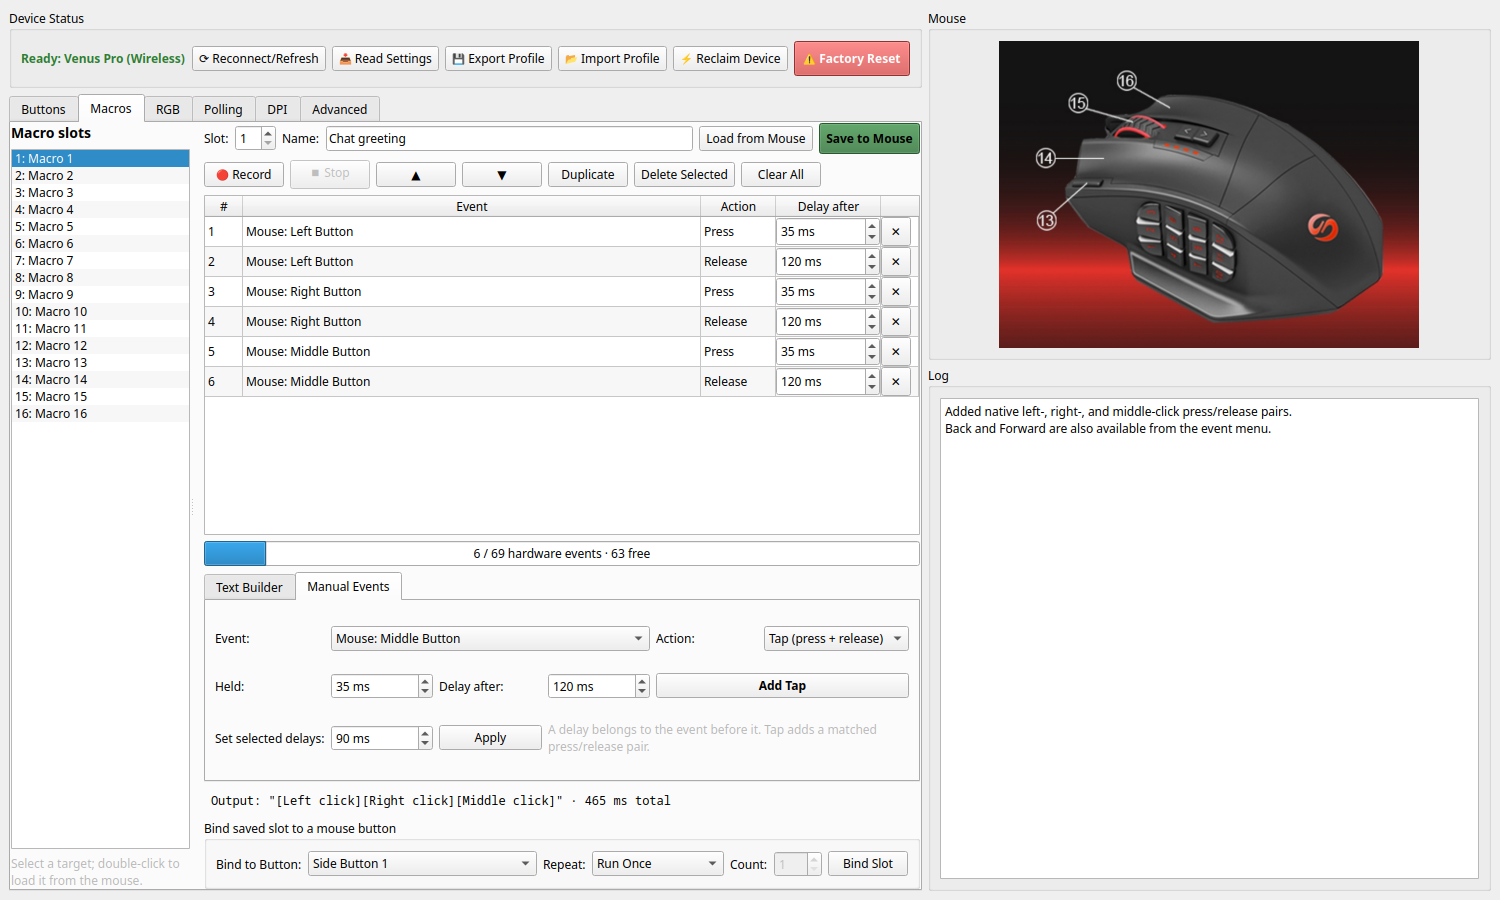Click Save to Mouse button
Screen dimensions: 1500x900
pyautogui.click(x=869, y=138)
